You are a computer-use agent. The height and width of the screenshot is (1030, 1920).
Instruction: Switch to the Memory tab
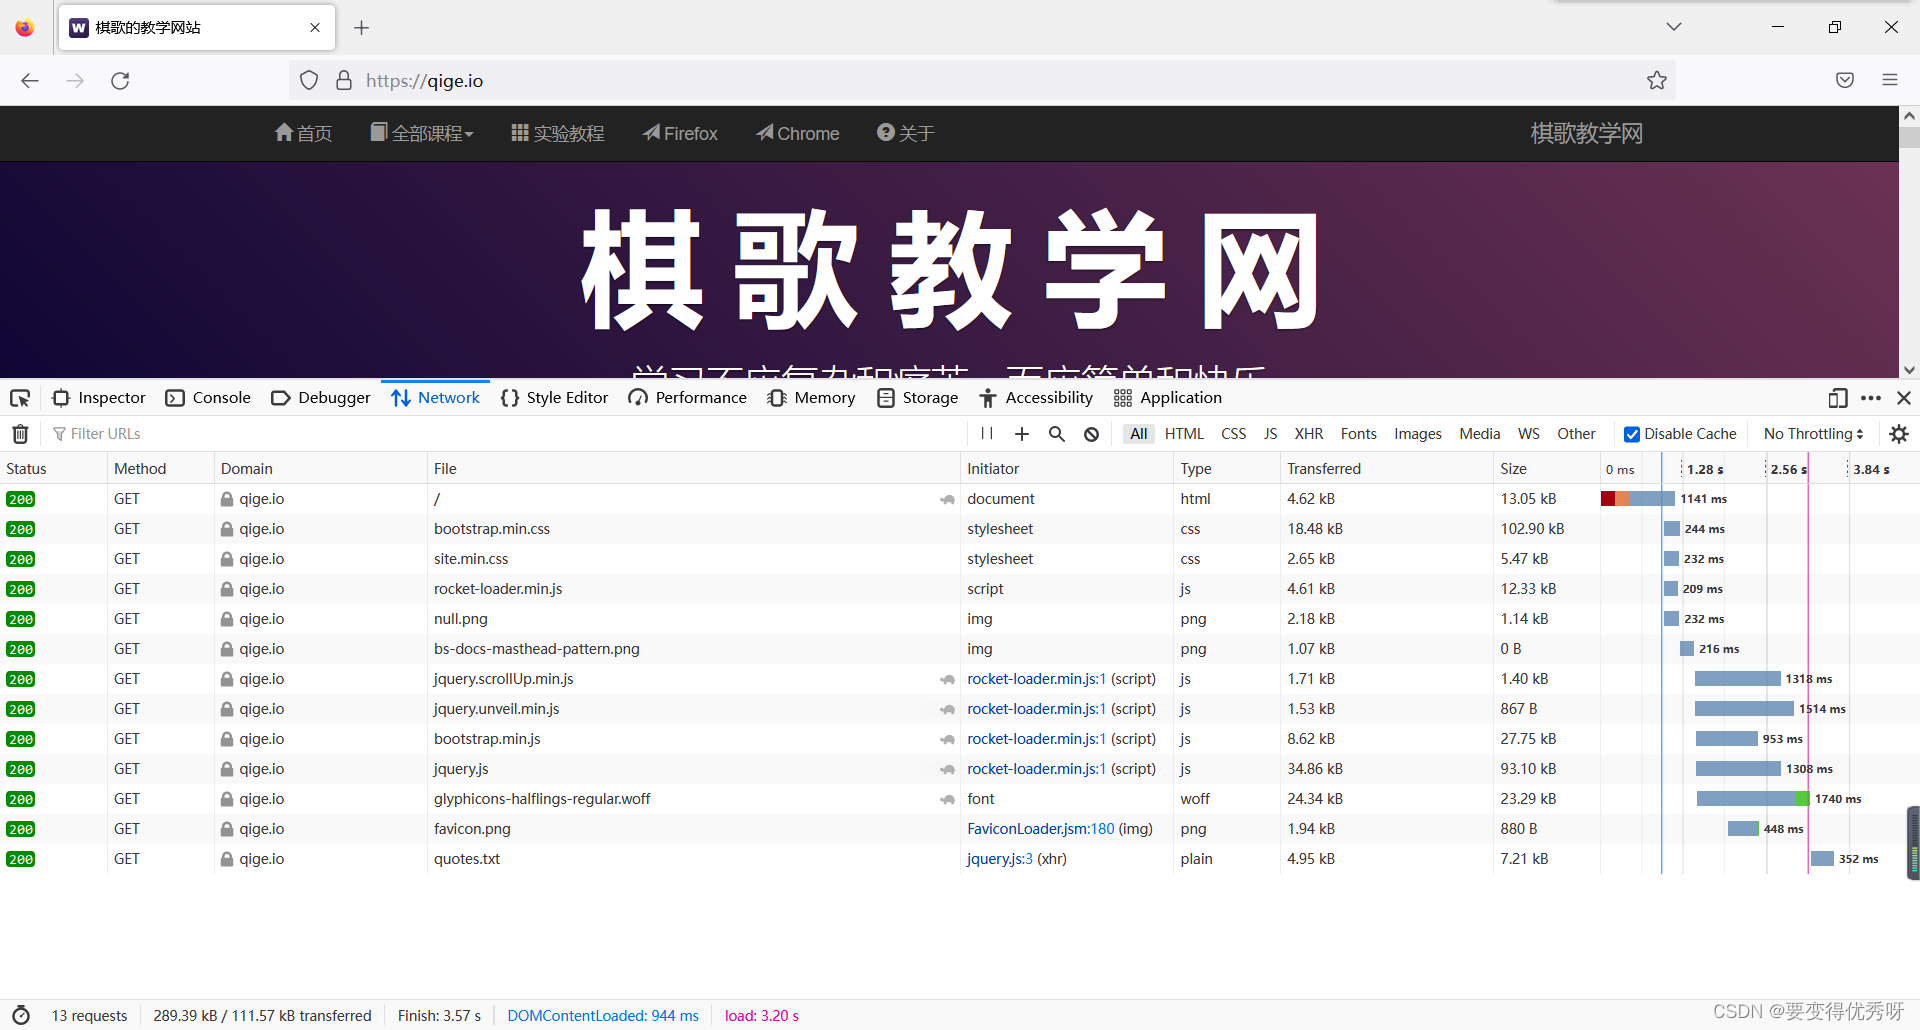pyautogui.click(x=811, y=398)
